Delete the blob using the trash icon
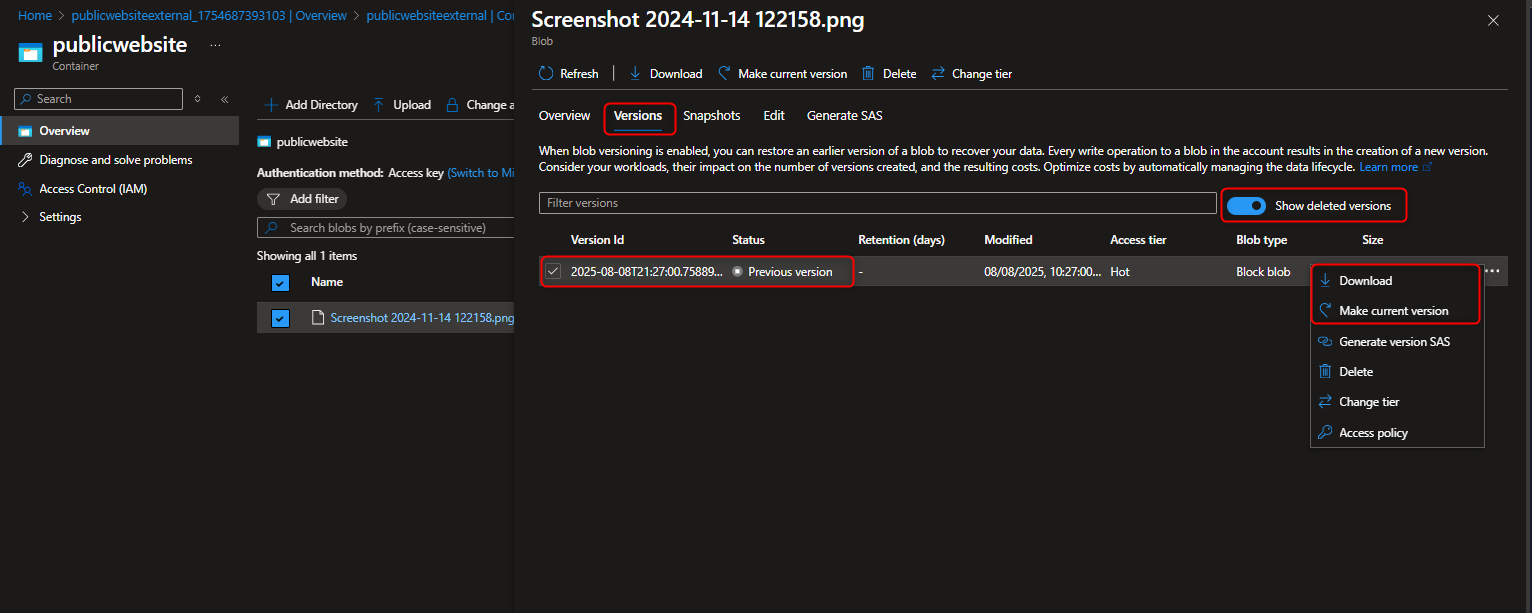 pyautogui.click(x=888, y=73)
